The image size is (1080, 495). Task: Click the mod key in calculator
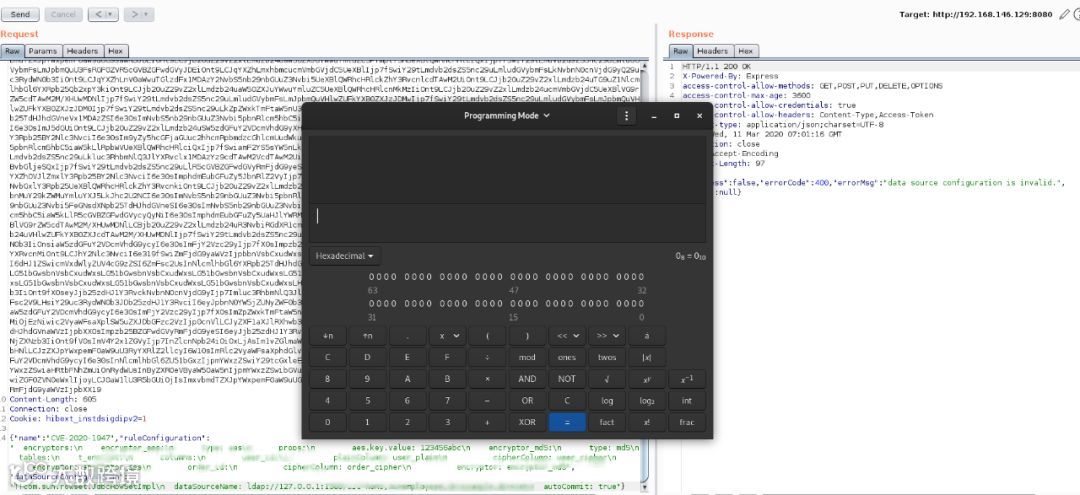tap(527, 357)
